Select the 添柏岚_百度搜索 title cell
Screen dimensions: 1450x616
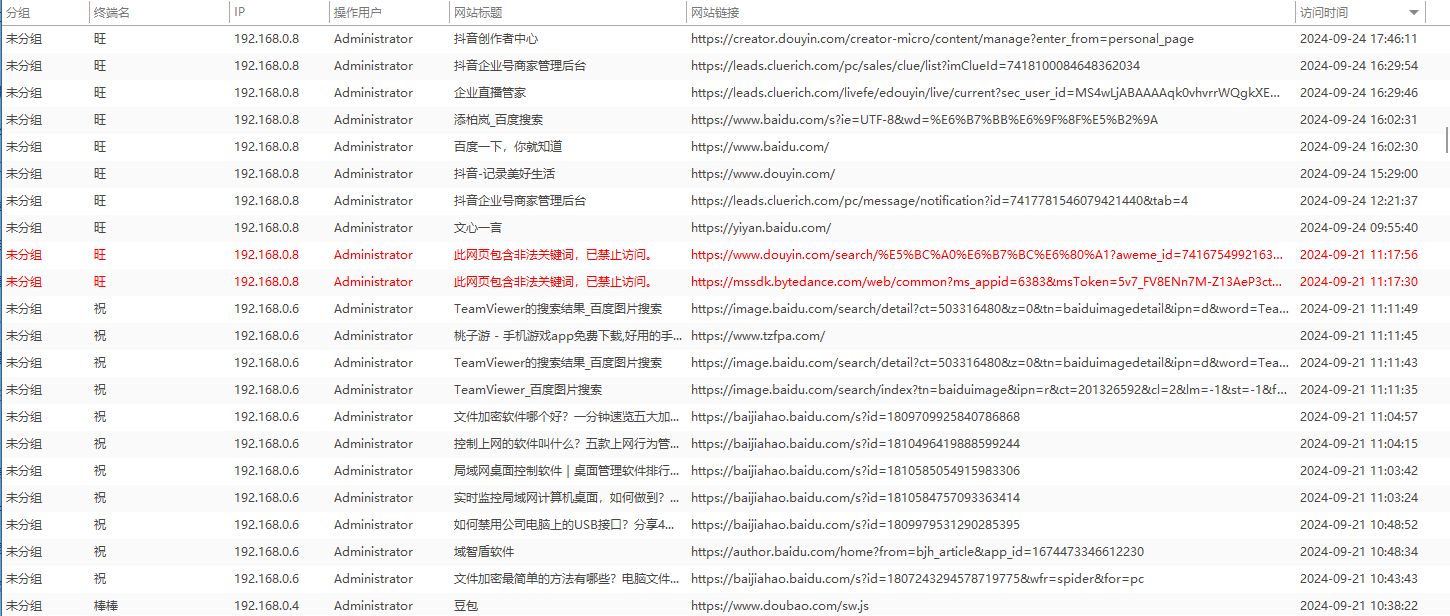point(499,120)
